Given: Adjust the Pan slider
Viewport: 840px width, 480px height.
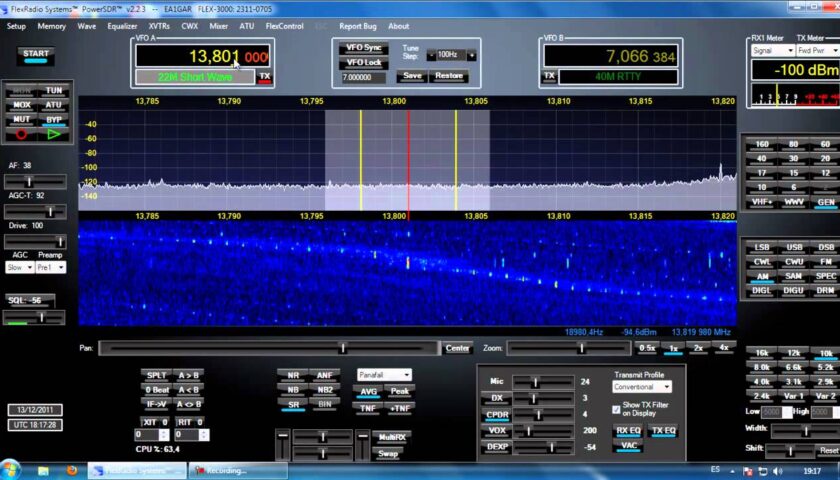Looking at the screenshot, I should (x=269, y=348).
